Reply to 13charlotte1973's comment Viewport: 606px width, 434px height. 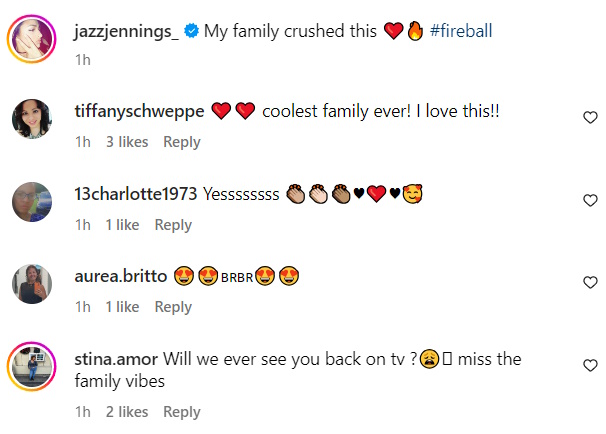(173, 225)
